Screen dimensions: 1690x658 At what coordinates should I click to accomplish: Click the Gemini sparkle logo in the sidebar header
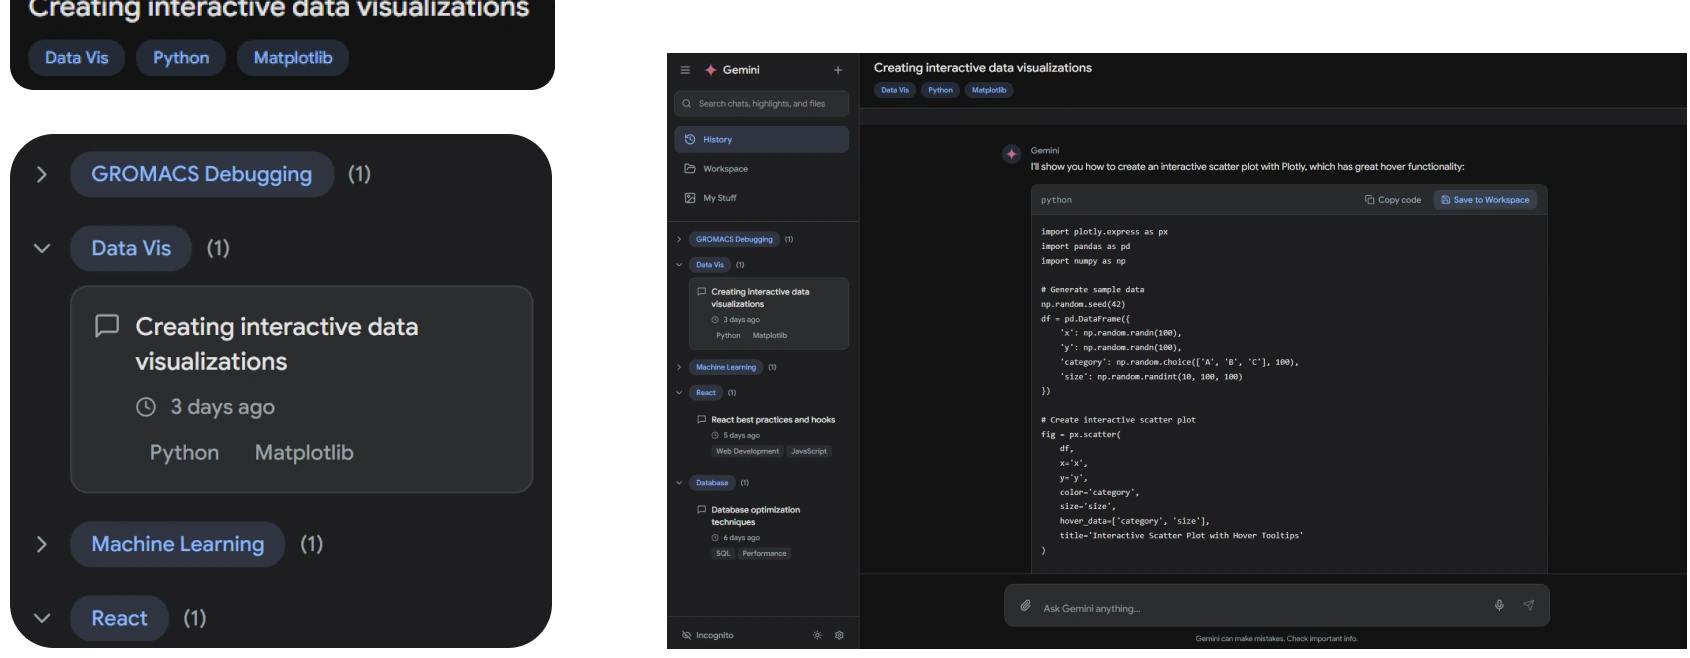[x=711, y=70]
